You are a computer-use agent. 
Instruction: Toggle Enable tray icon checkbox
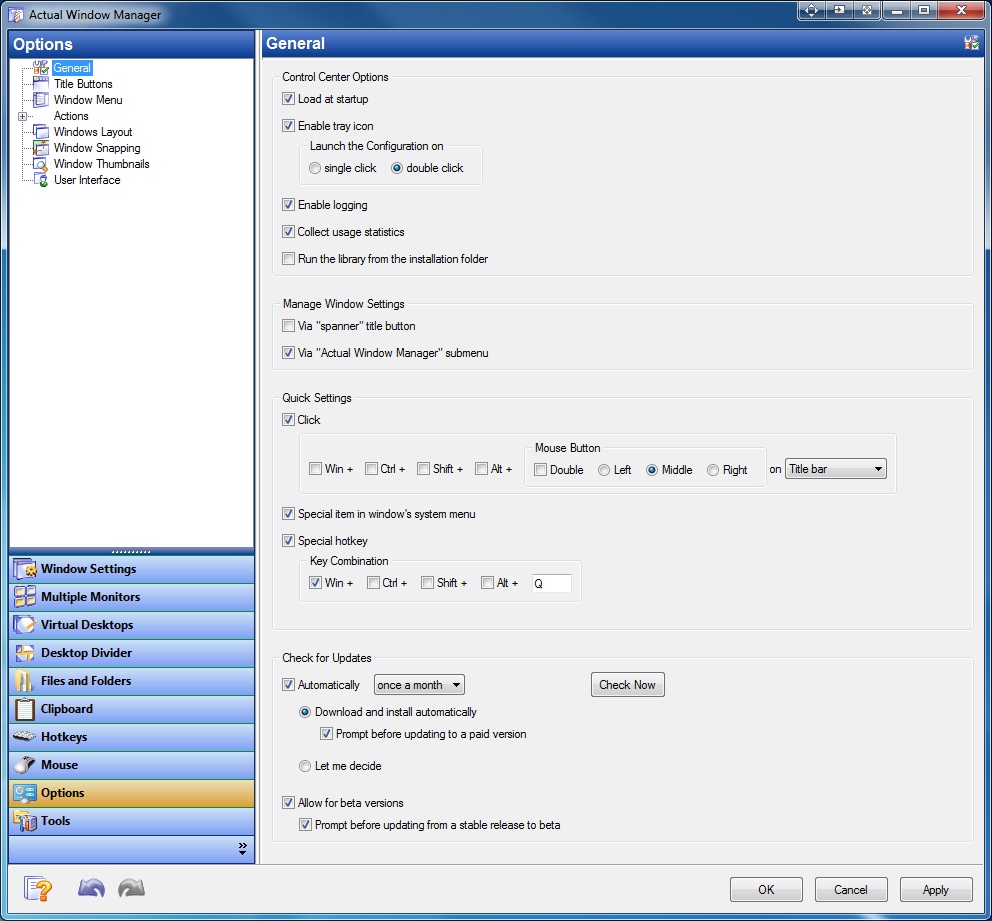(x=288, y=126)
